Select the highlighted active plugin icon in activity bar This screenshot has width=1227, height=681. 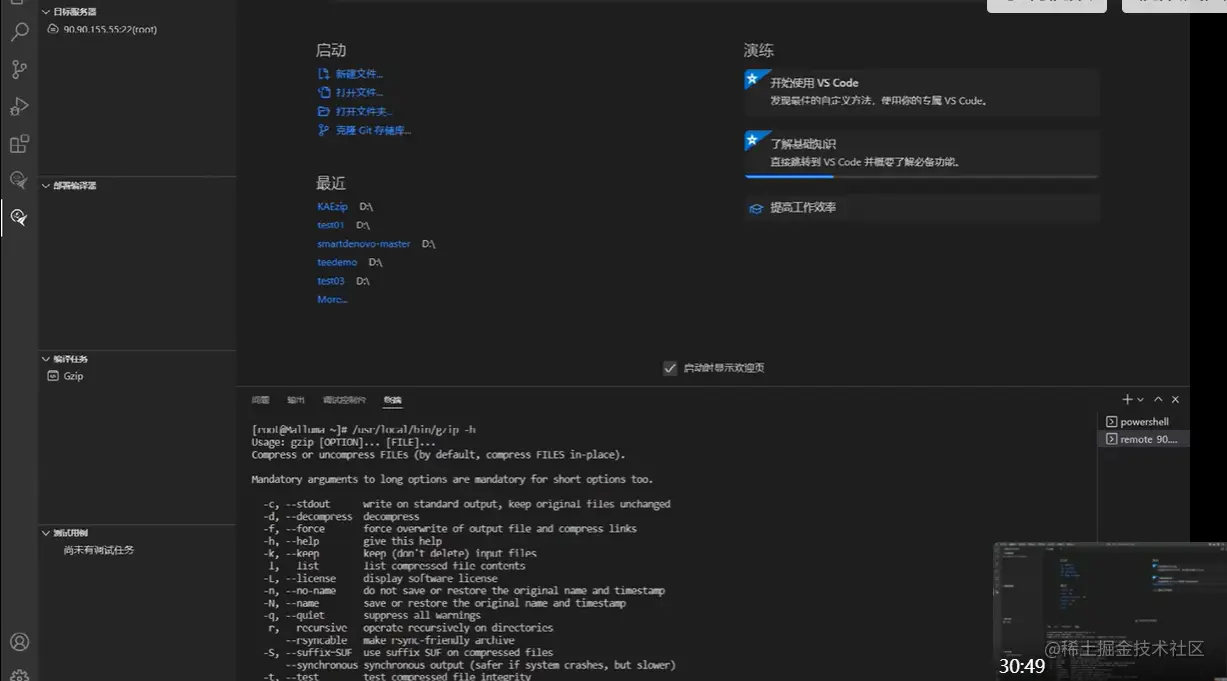coord(19,216)
